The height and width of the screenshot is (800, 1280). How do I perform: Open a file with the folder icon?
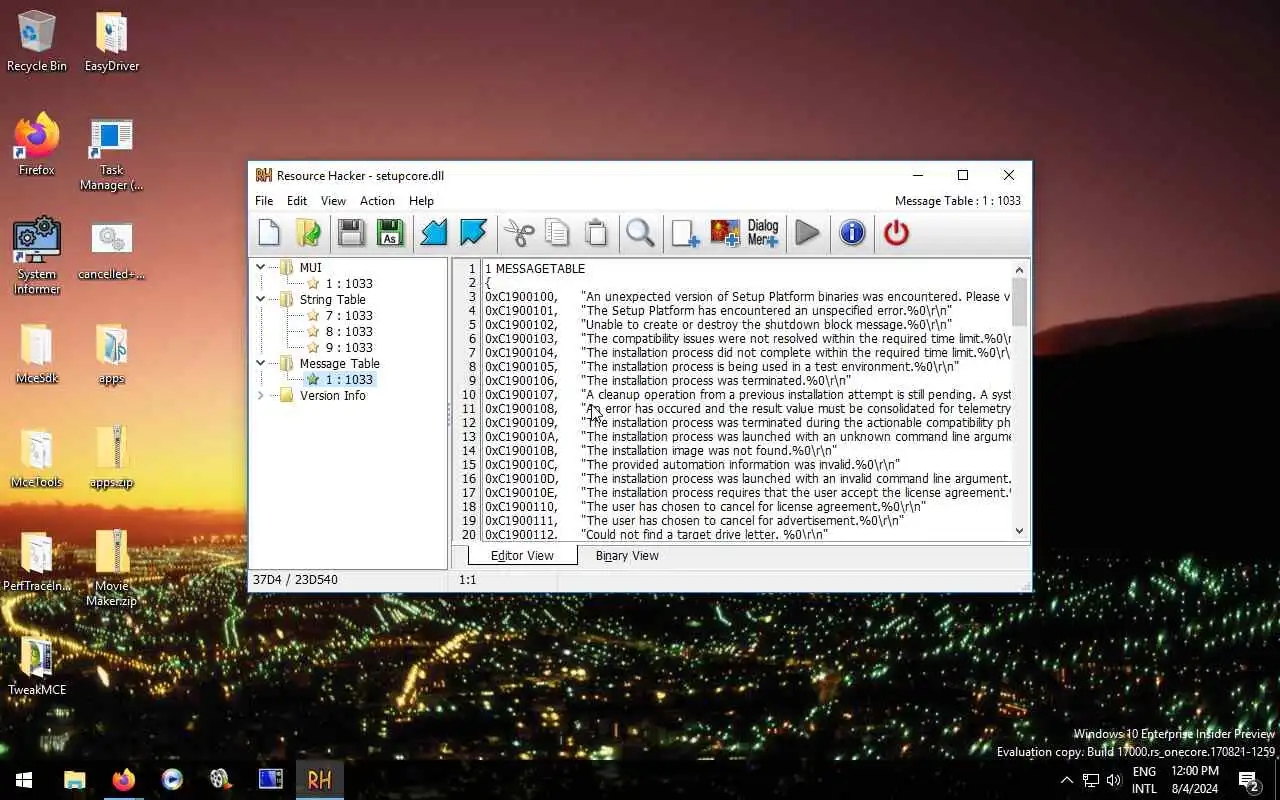pos(309,233)
